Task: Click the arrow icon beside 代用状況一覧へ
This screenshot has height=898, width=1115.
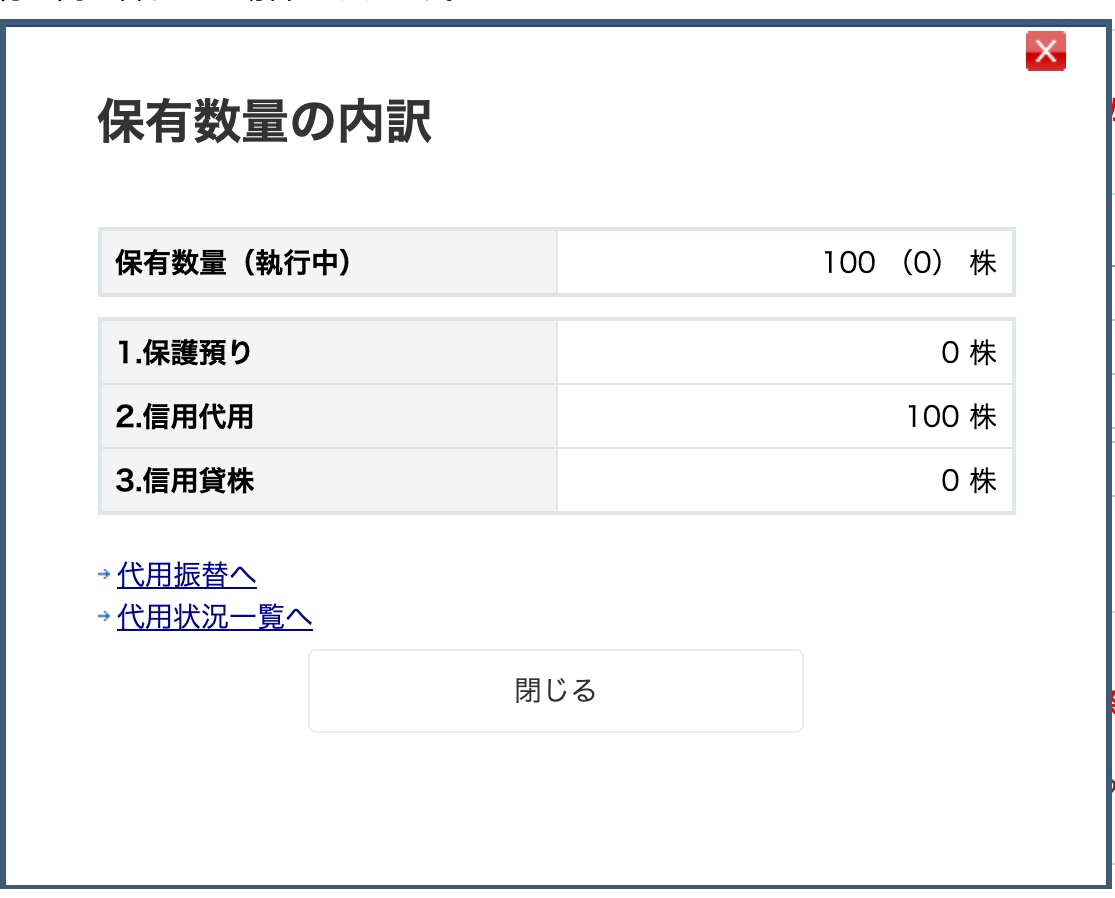Action: (x=105, y=616)
